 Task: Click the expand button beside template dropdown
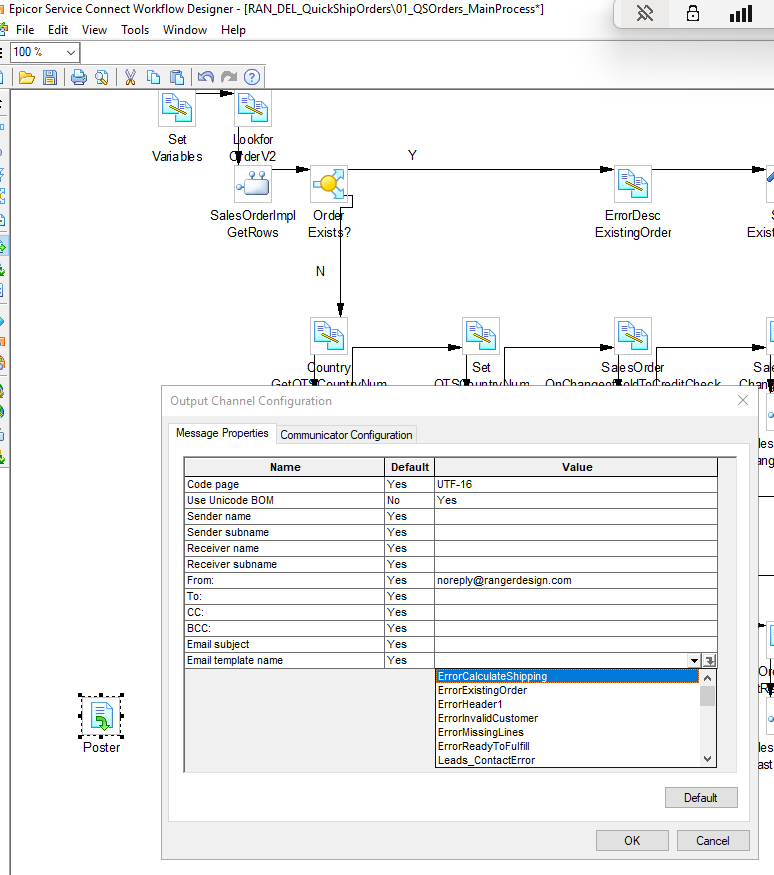(709, 661)
